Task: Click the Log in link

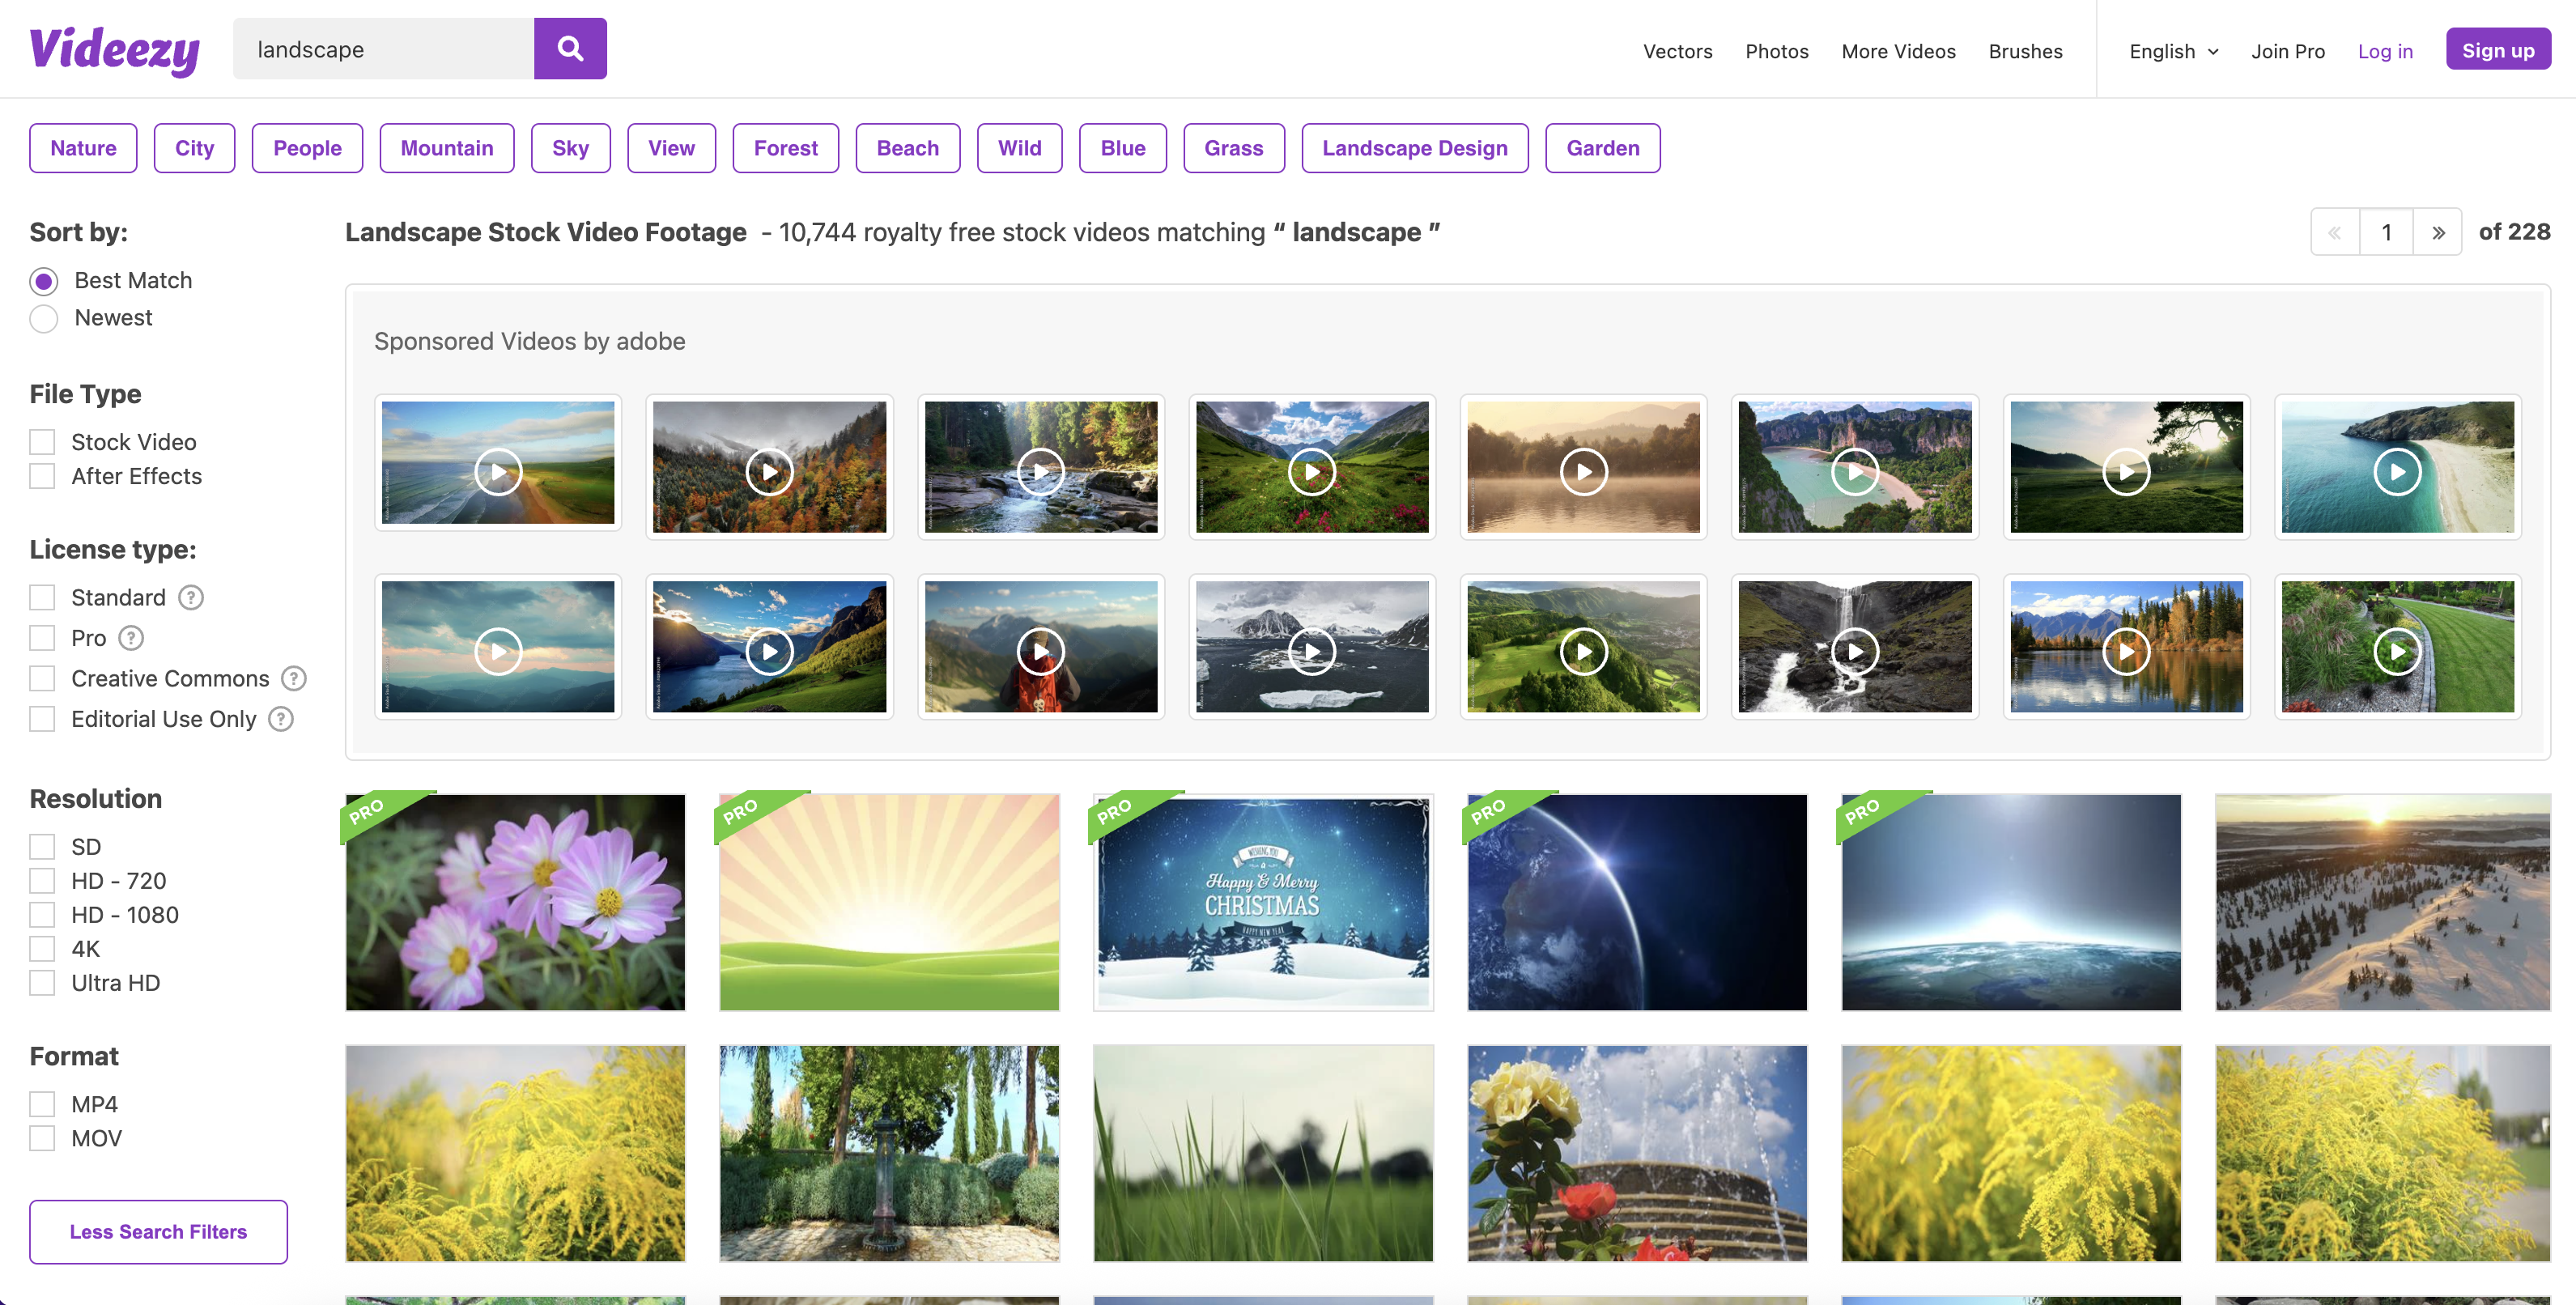Action: pyautogui.click(x=2385, y=51)
